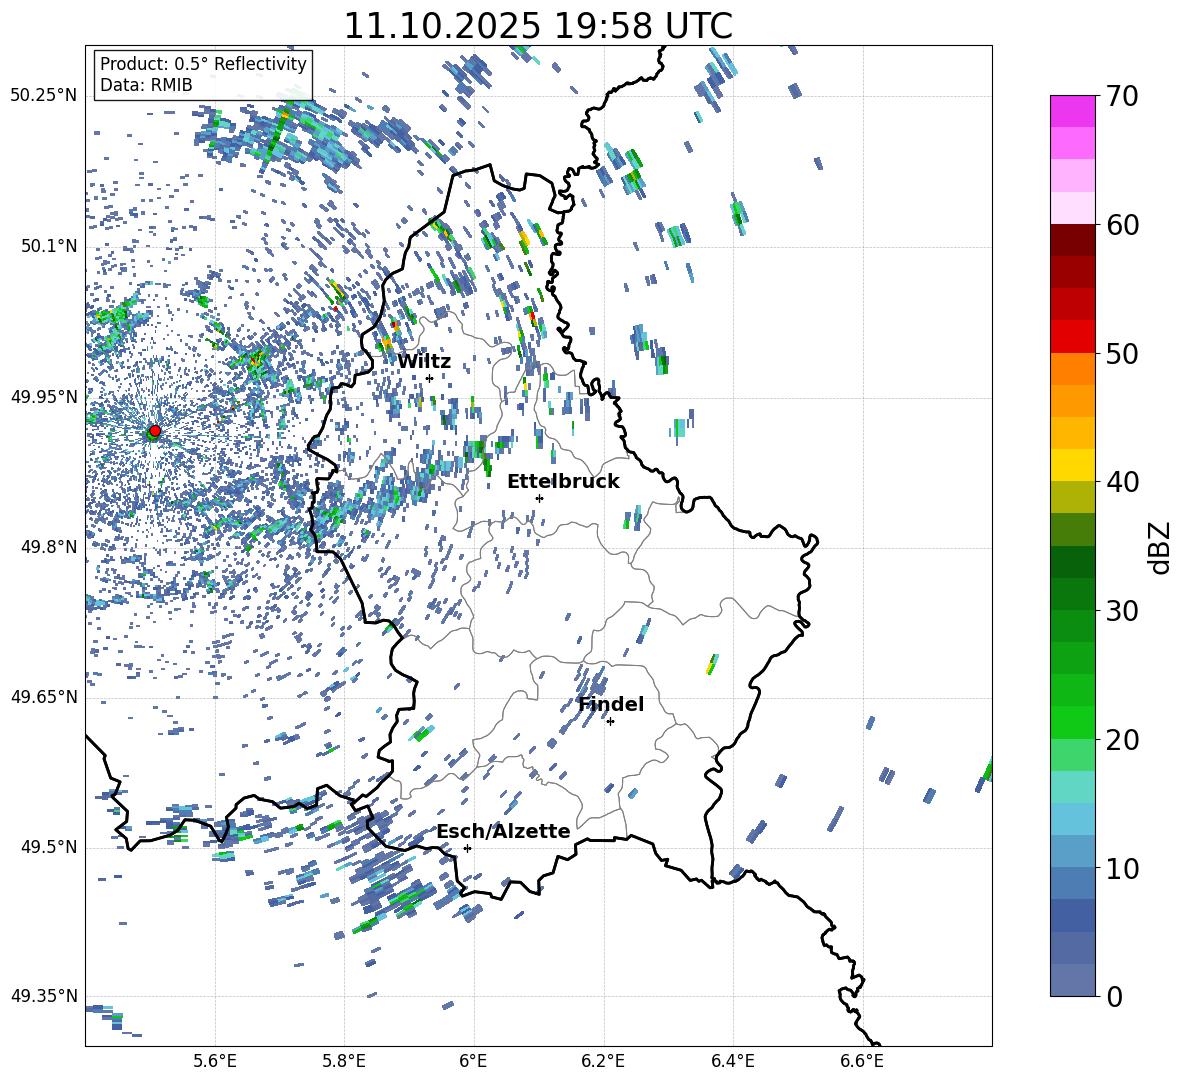
Task: Pick the dark maroon band below 60 dBZ
Action: (x=1072, y=240)
